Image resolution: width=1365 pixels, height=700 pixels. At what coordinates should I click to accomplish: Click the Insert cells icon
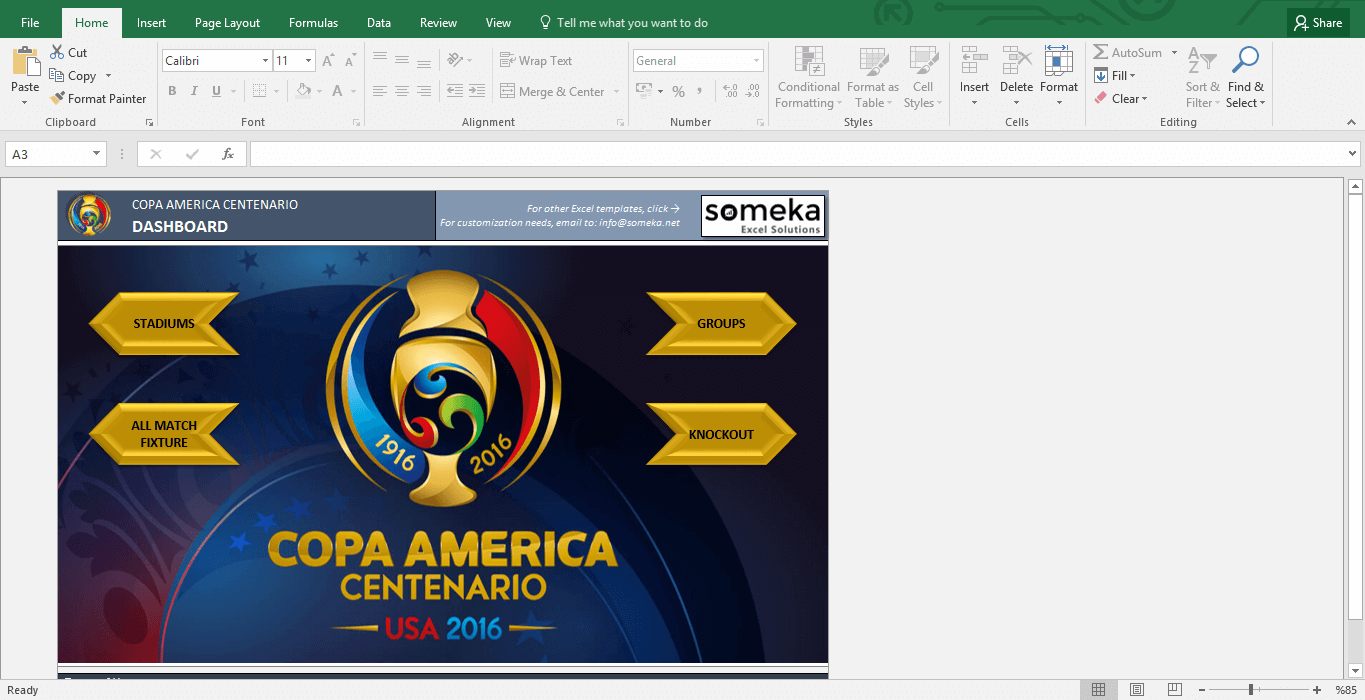pyautogui.click(x=974, y=62)
